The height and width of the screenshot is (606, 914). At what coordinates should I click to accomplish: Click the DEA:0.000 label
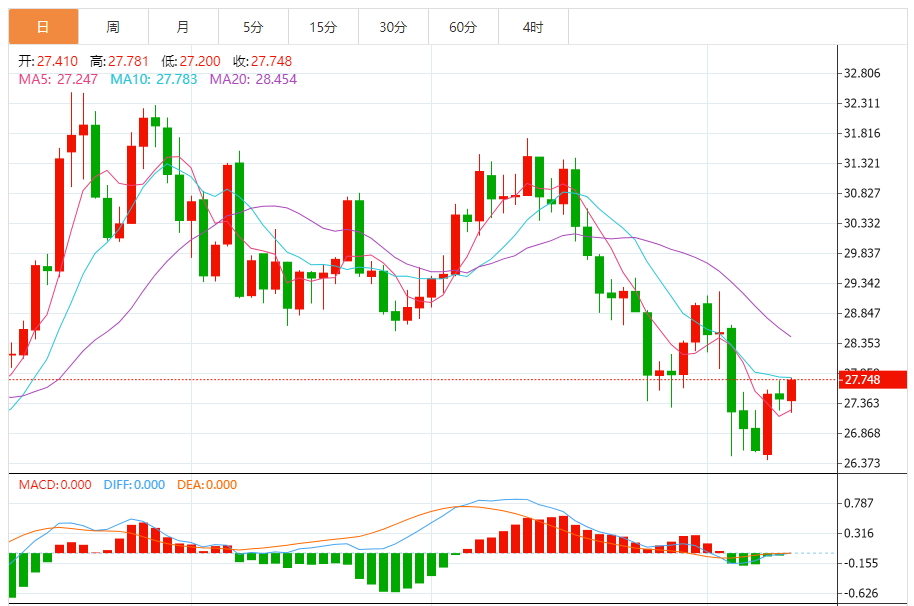point(207,485)
